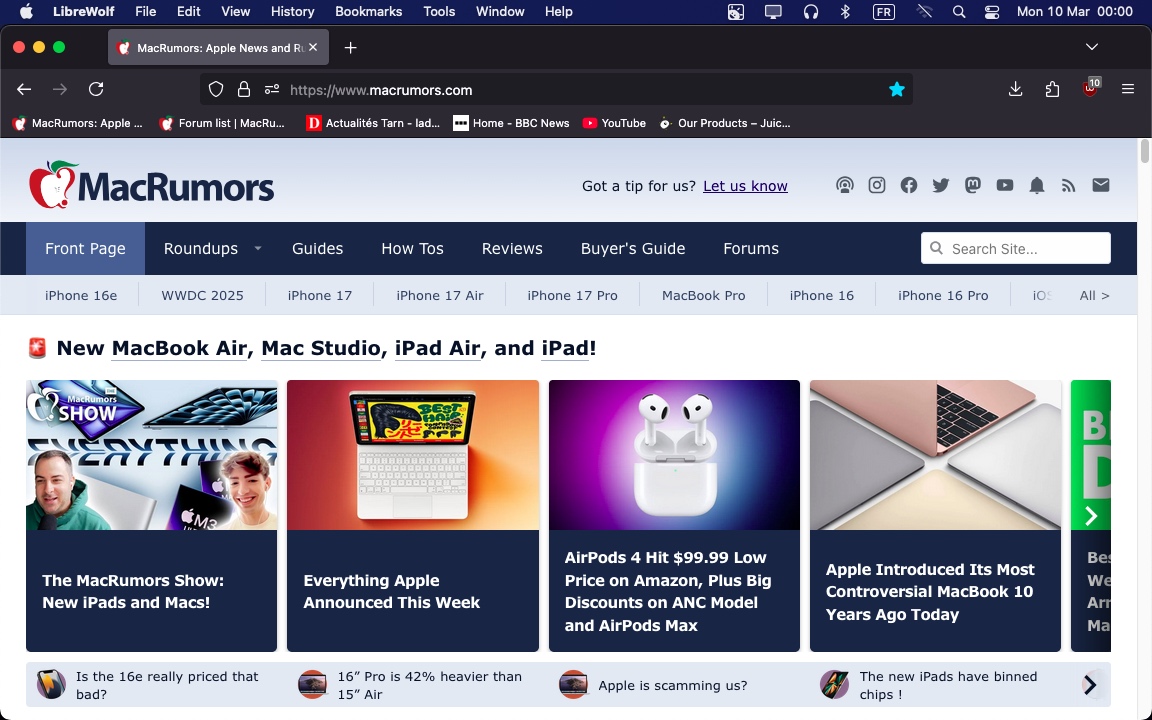The image size is (1152, 720).
Task: Toggle the bookmark star in address bar
Action: click(896, 90)
